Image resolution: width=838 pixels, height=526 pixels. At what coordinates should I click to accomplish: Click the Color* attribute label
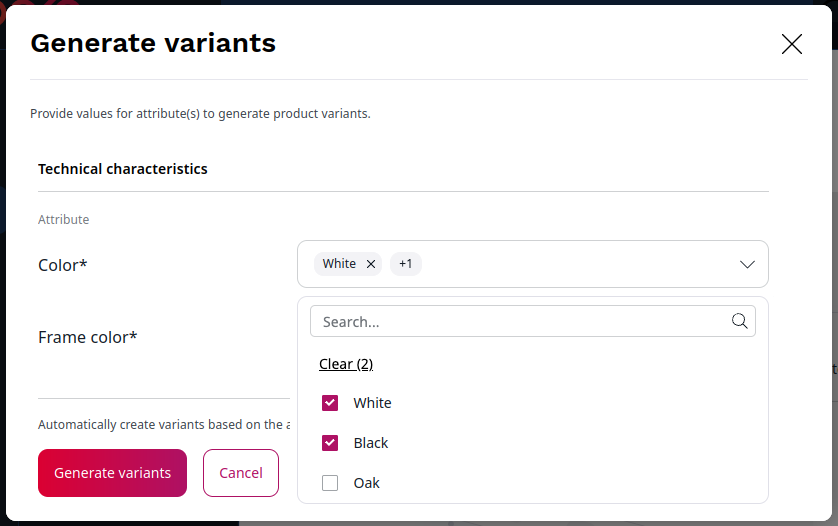[63, 265]
